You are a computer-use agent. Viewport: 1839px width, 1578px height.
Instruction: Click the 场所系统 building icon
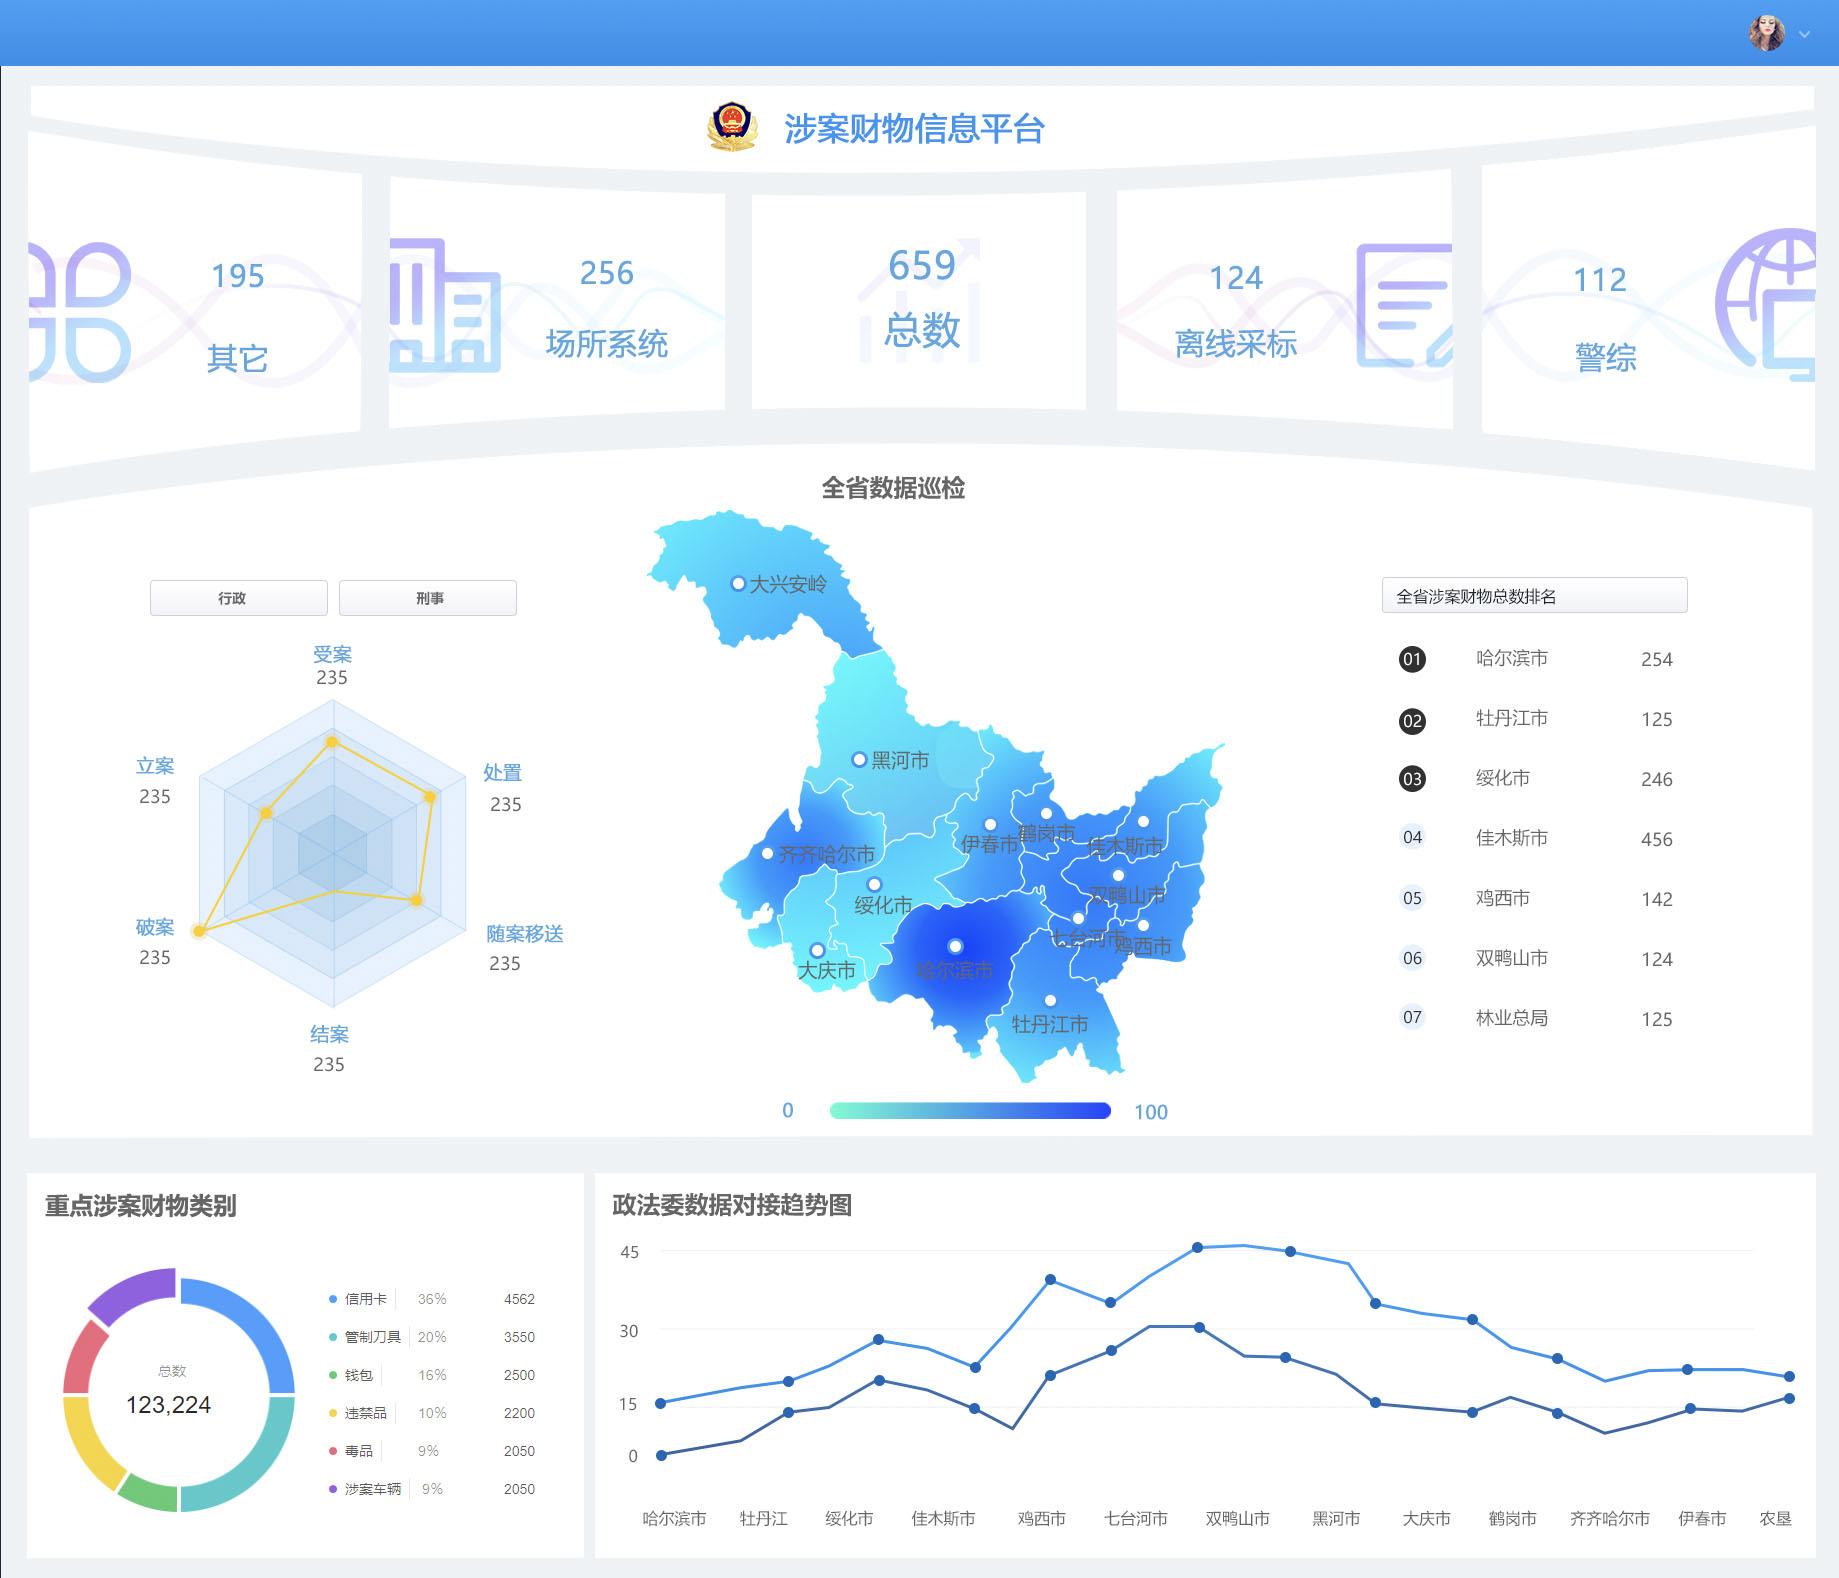[444, 306]
